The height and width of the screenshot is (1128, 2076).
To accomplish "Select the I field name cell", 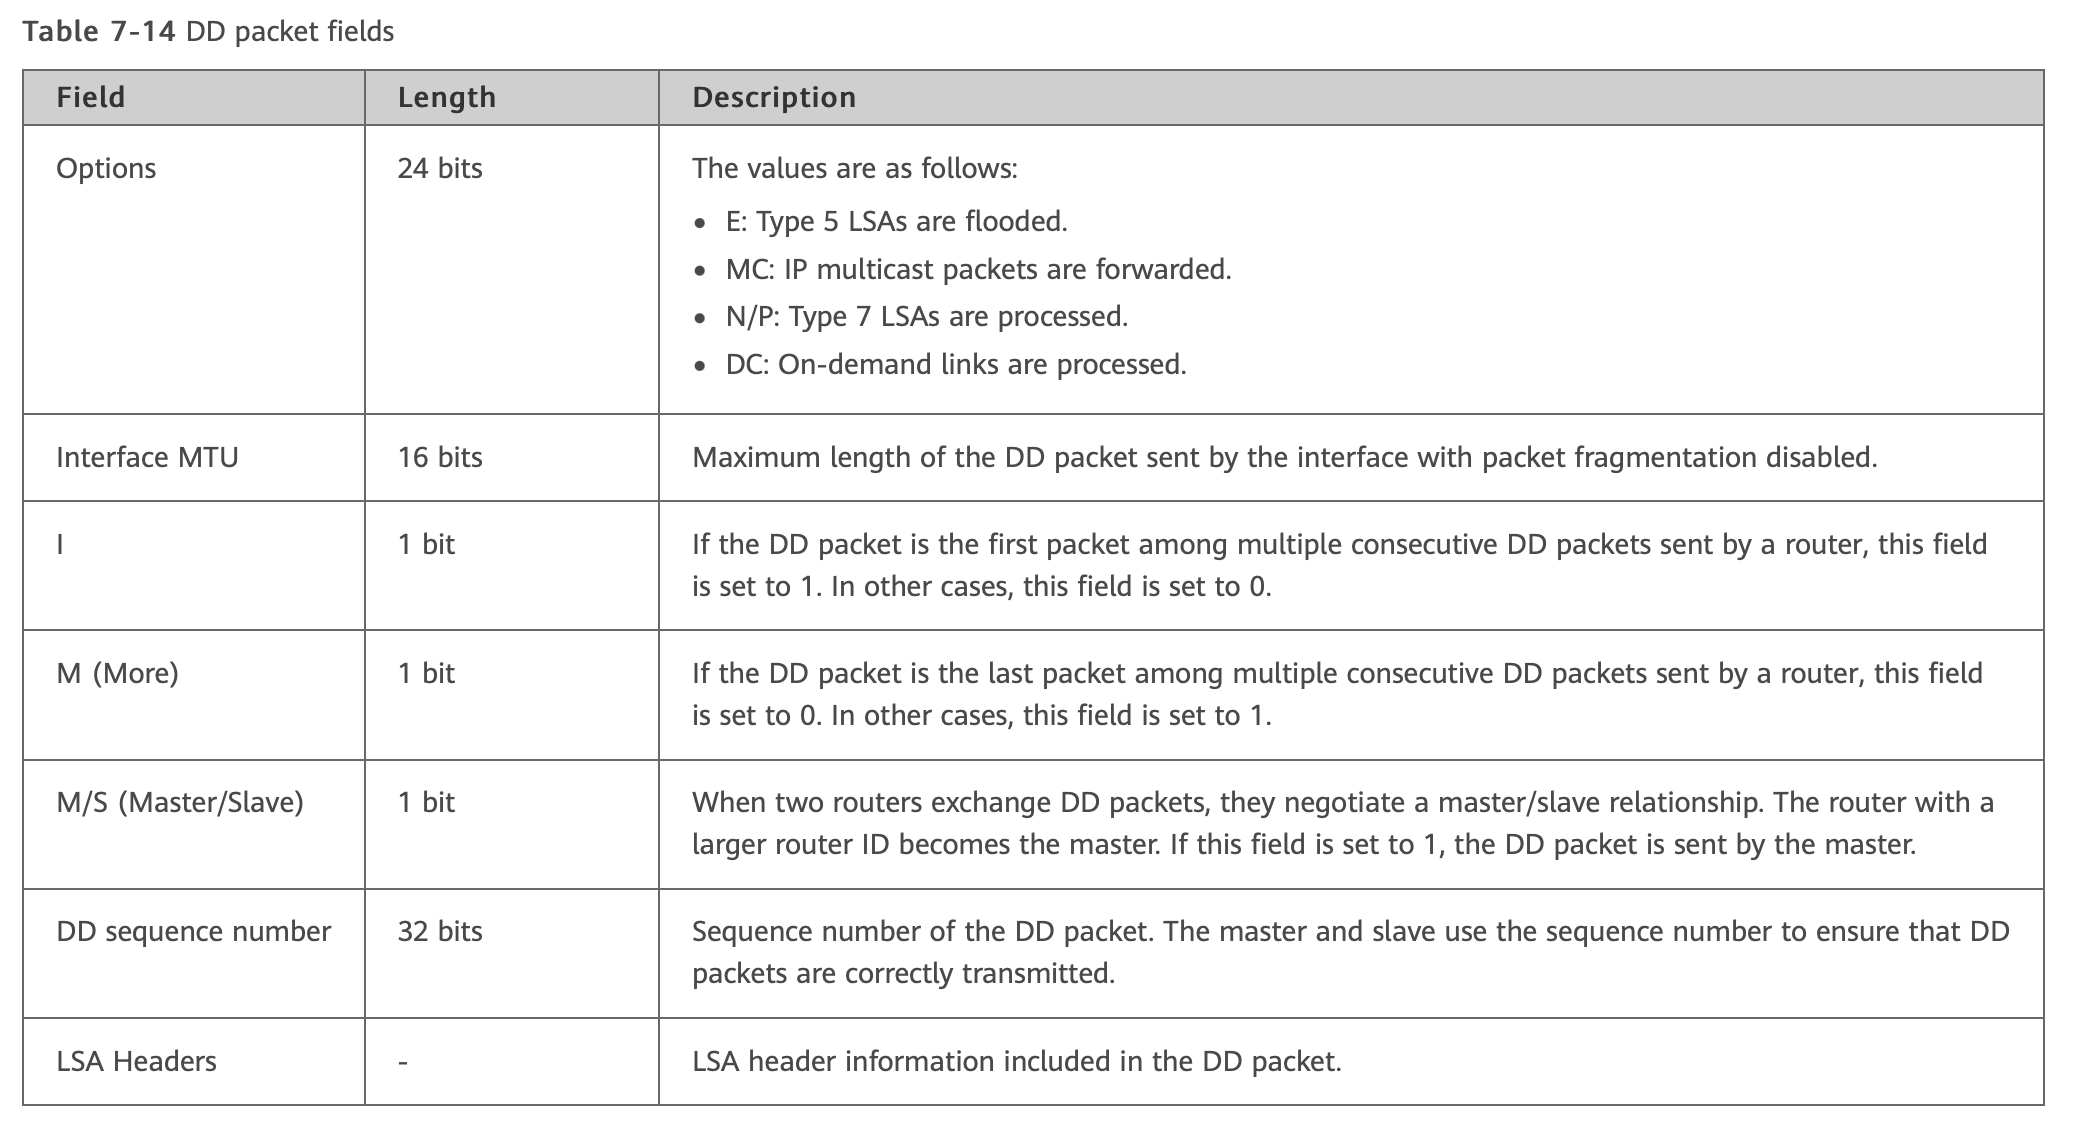I will [x=60, y=544].
